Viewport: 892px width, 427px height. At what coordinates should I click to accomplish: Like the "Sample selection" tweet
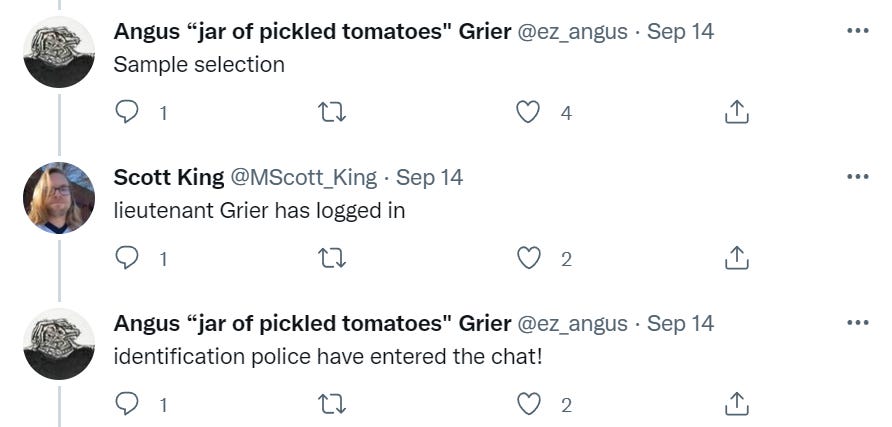(528, 113)
